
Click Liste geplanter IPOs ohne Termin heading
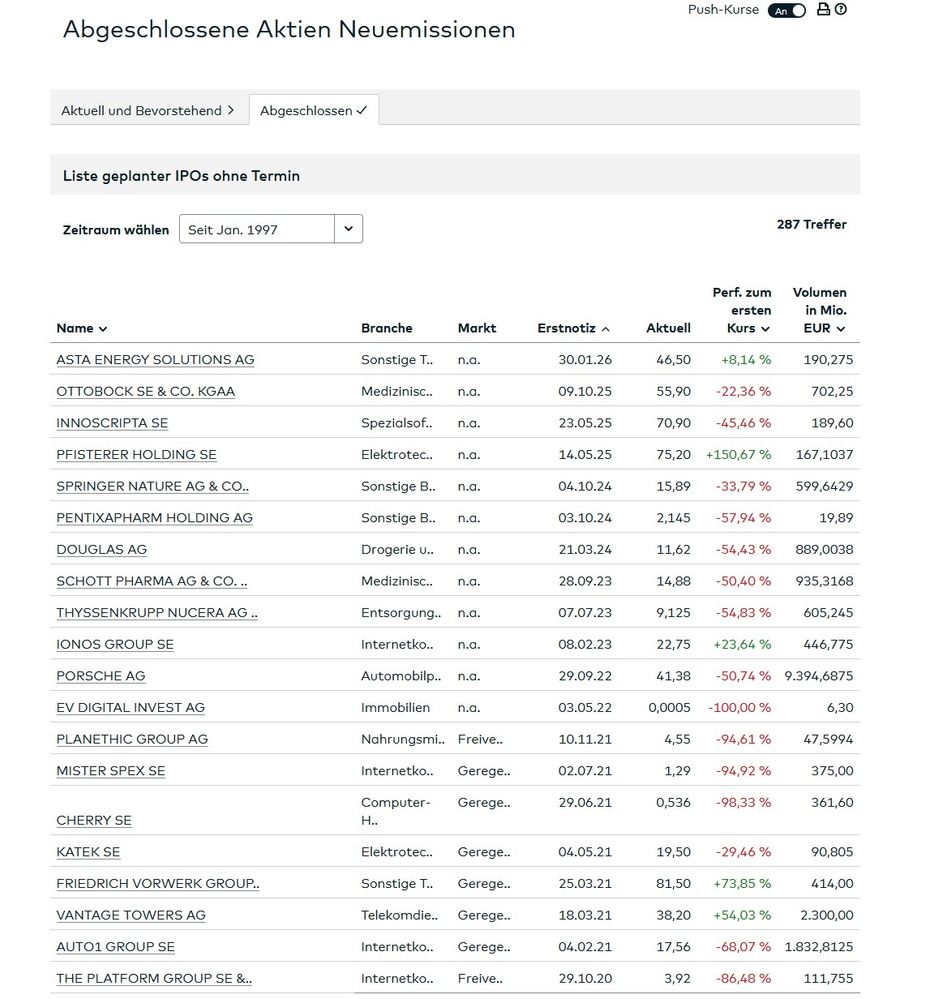coord(181,176)
